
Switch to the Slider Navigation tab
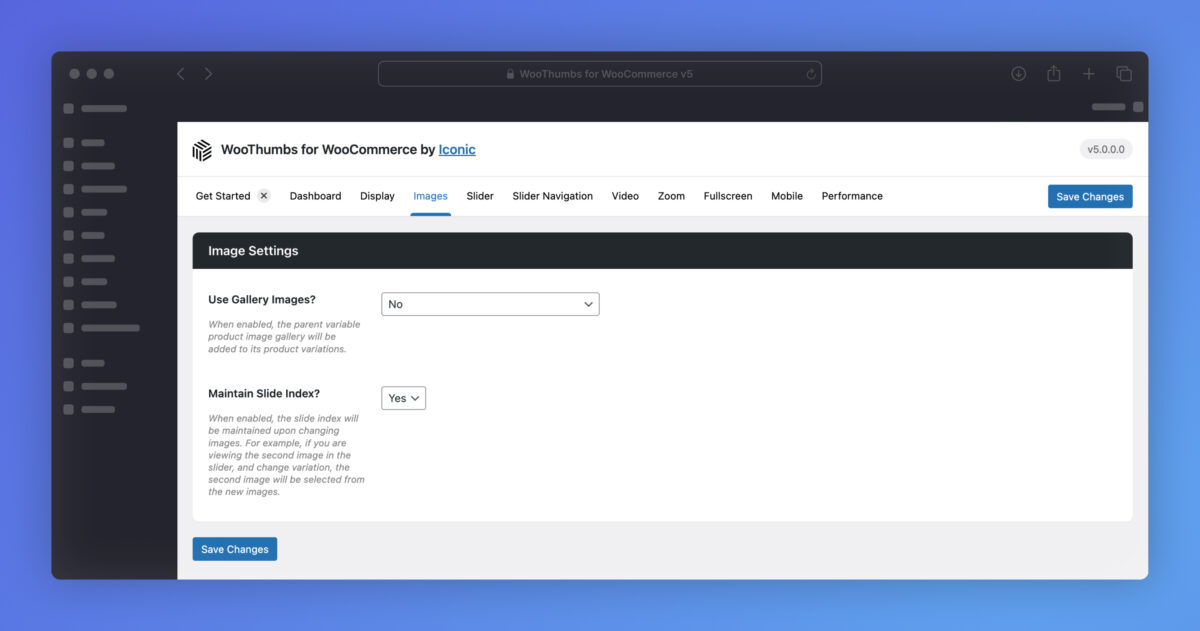[x=552, y=196]
